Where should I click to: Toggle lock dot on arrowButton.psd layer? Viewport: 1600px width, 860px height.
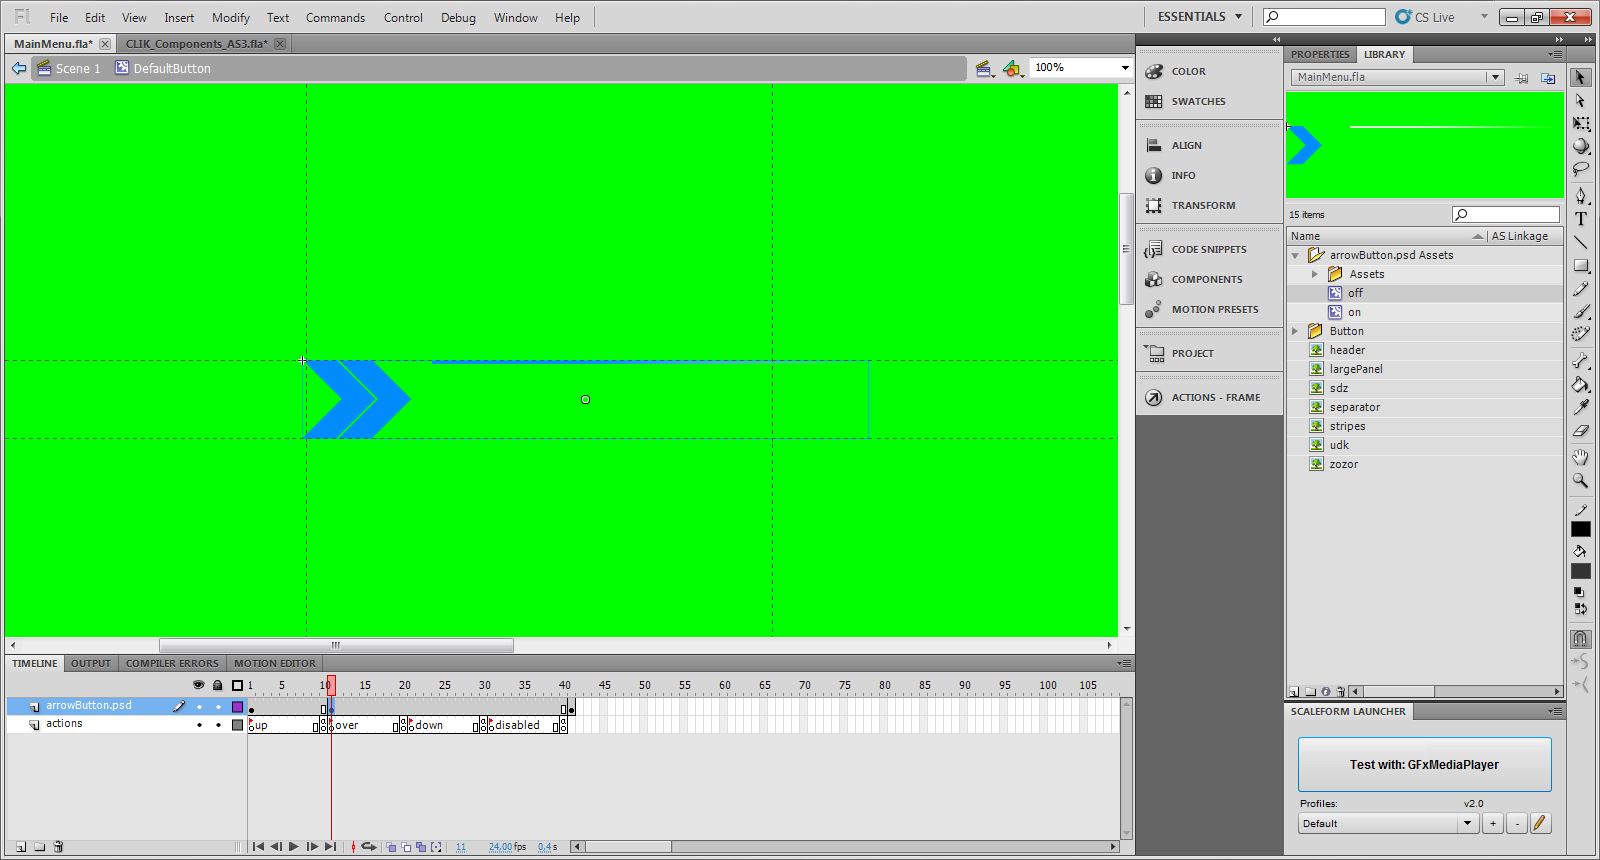218,707
